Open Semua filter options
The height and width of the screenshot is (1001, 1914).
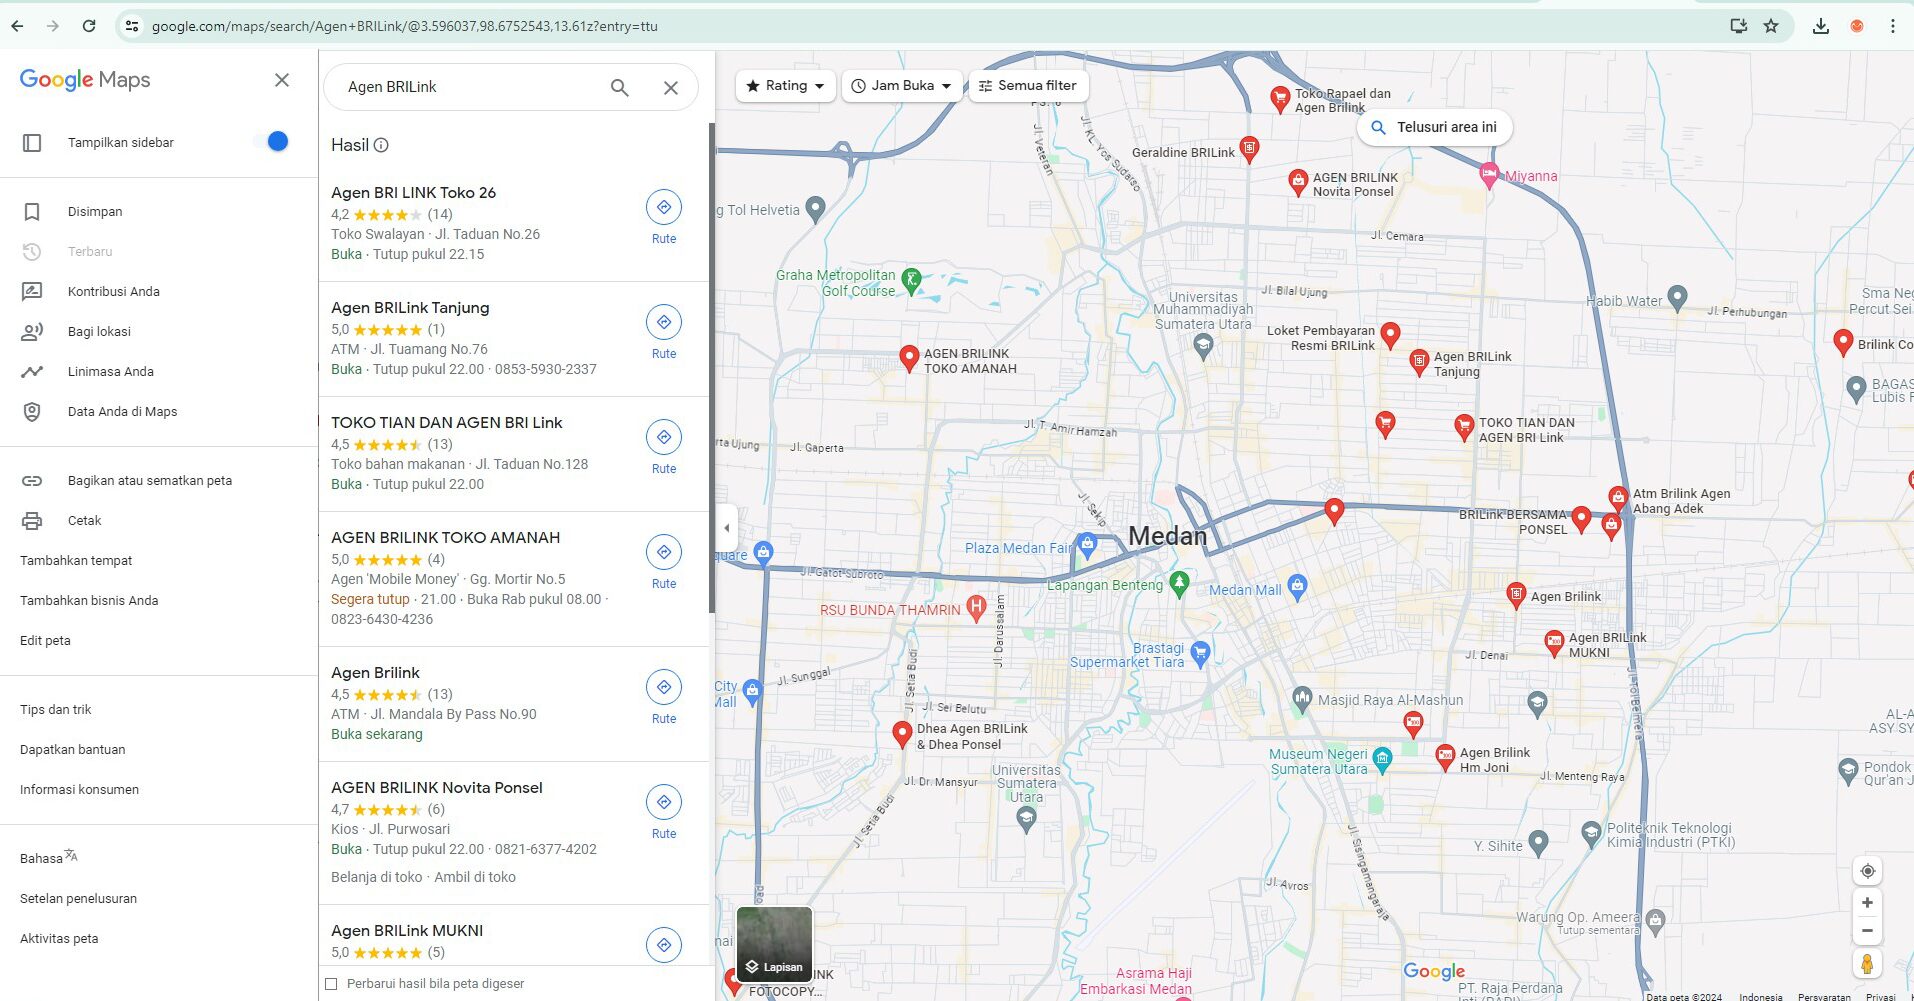(1028, 86)
